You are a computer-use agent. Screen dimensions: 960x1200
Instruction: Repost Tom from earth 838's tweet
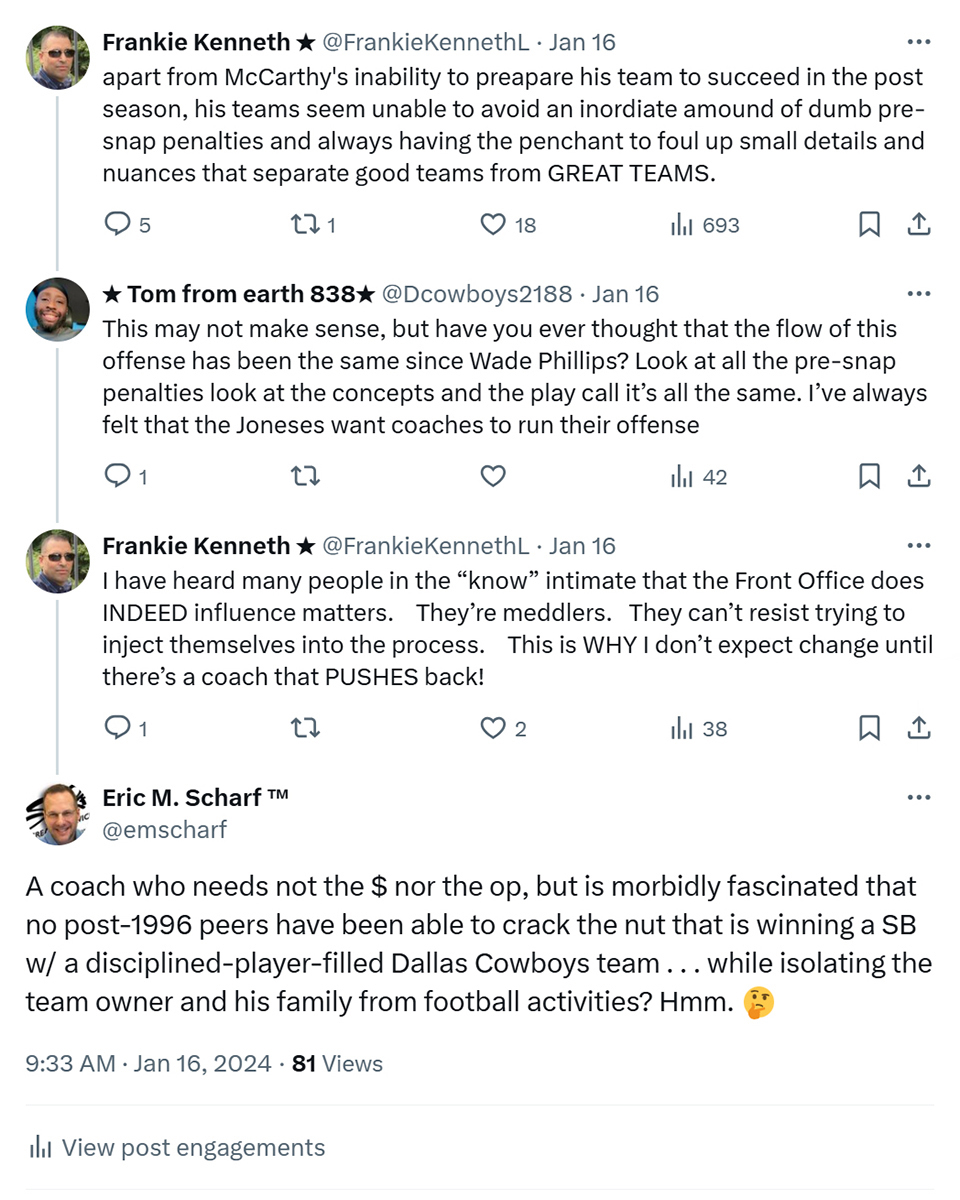coord(304,477)
